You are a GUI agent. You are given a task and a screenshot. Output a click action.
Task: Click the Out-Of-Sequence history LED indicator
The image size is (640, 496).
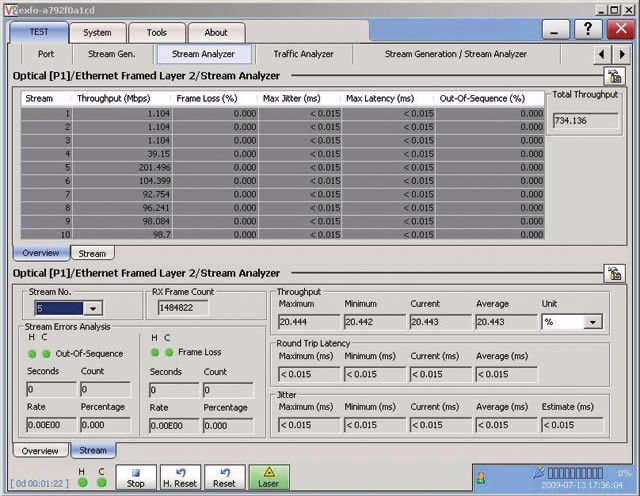[32, 352]
